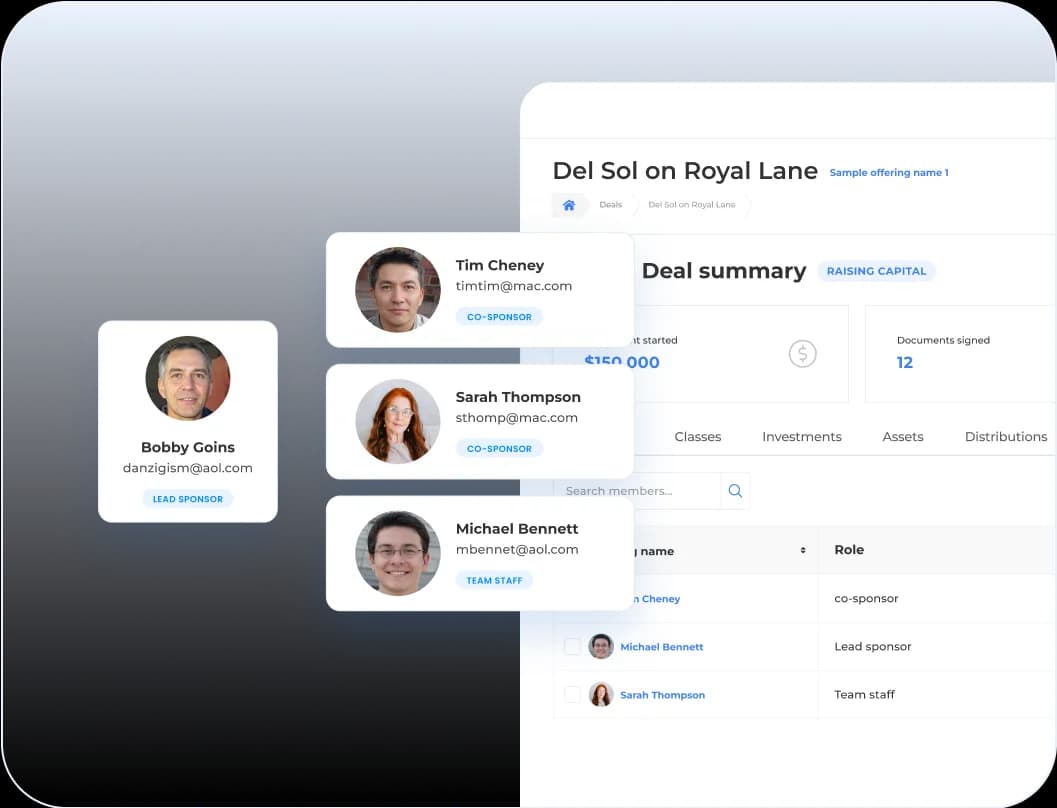Click Michael Bennett's small avatar in table
1057x808 pixels.
[x=601, y=647]
